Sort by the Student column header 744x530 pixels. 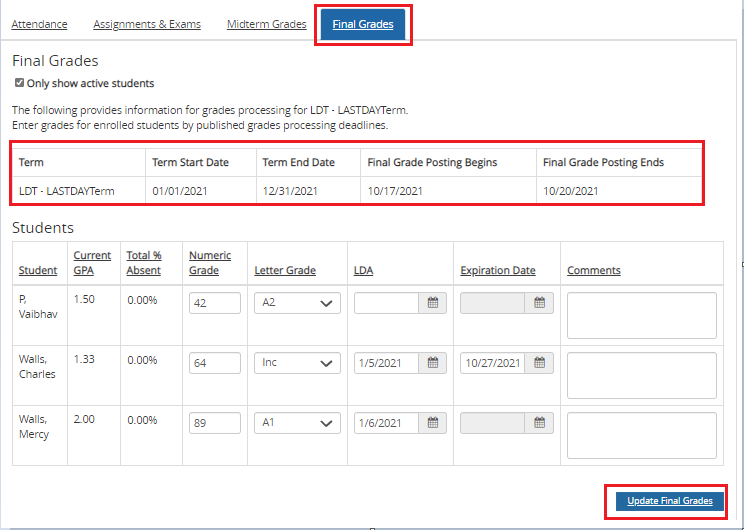pos(37,271)
